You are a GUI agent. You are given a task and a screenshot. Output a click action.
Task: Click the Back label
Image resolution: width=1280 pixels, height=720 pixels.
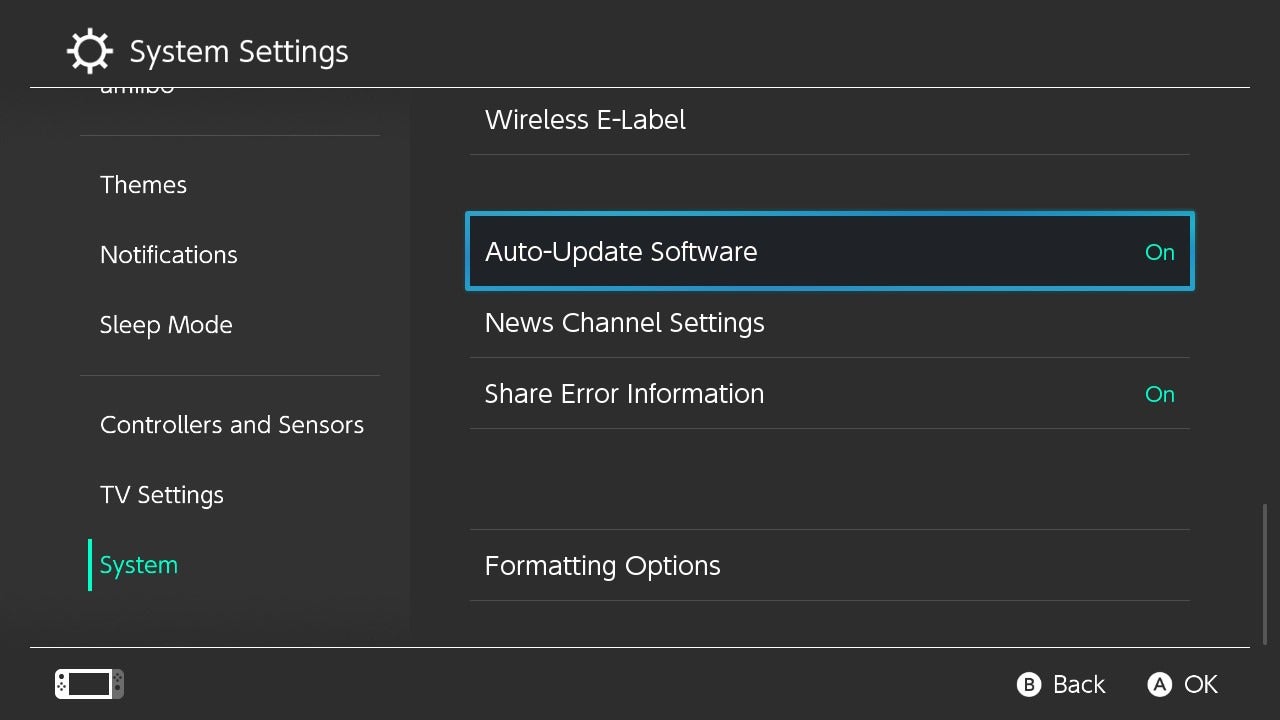(x=1078, y=684)
